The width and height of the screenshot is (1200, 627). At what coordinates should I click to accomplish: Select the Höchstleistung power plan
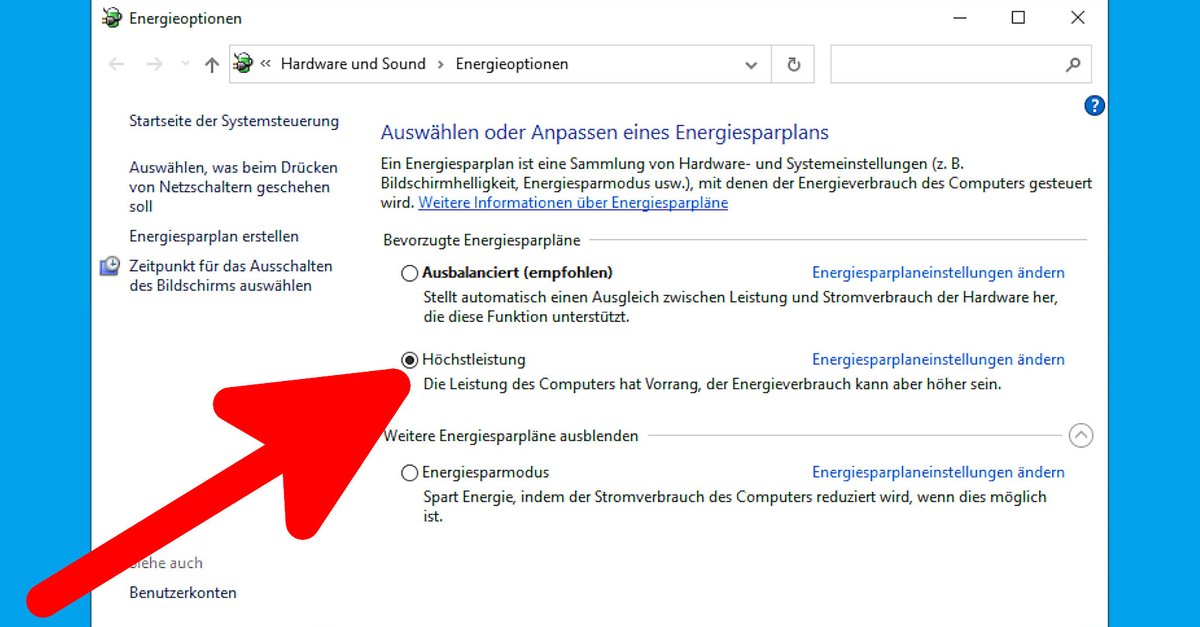pos(409,359)
